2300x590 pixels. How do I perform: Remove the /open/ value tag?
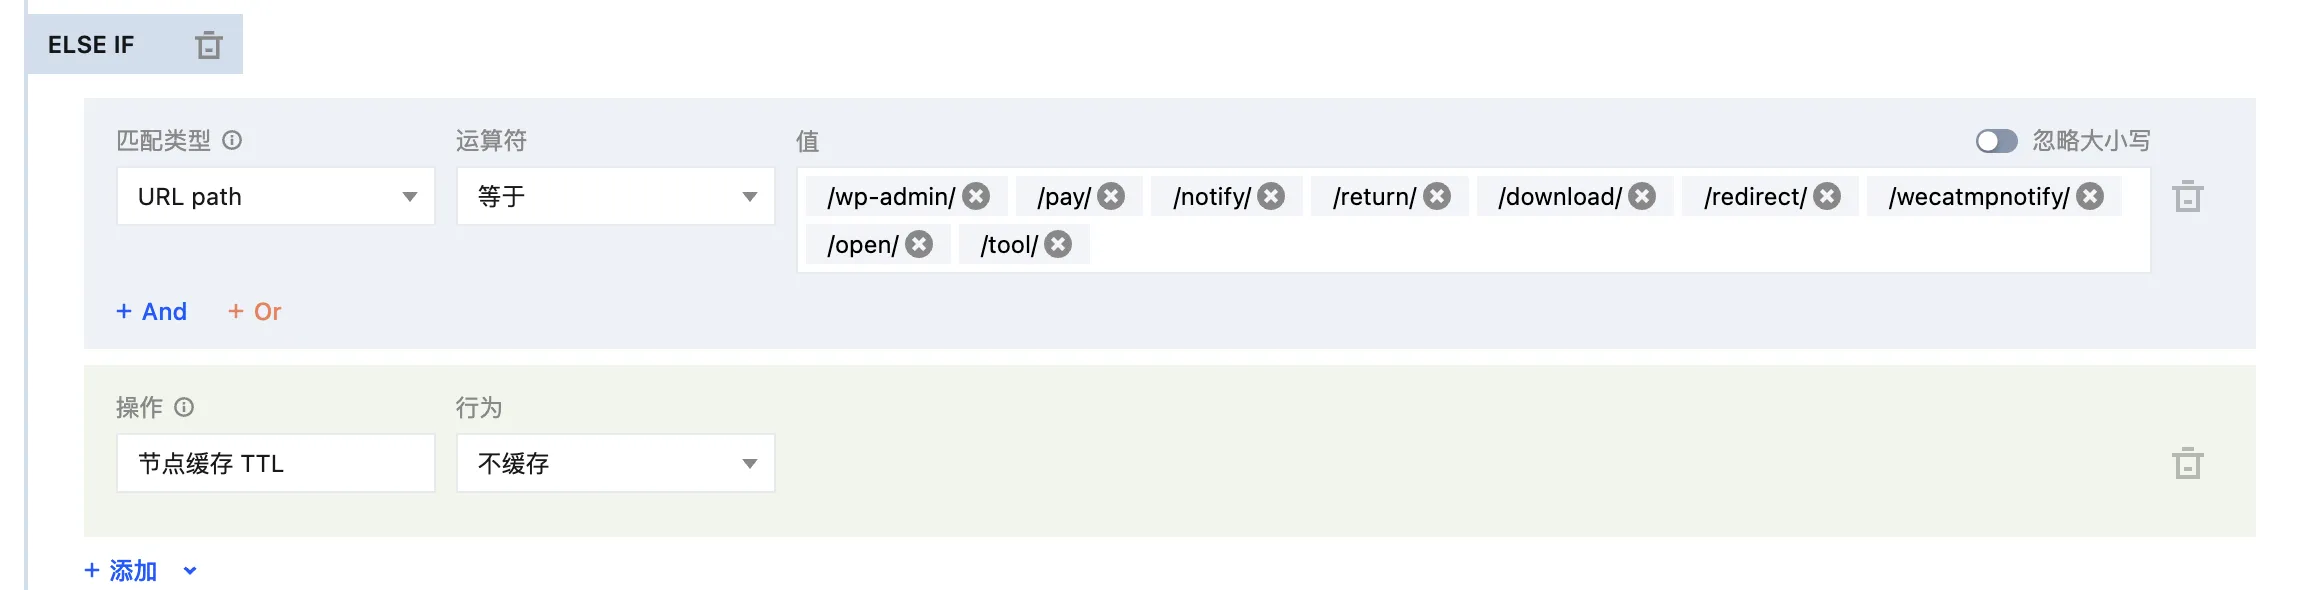pyautogui.click(x=919, y=244)
